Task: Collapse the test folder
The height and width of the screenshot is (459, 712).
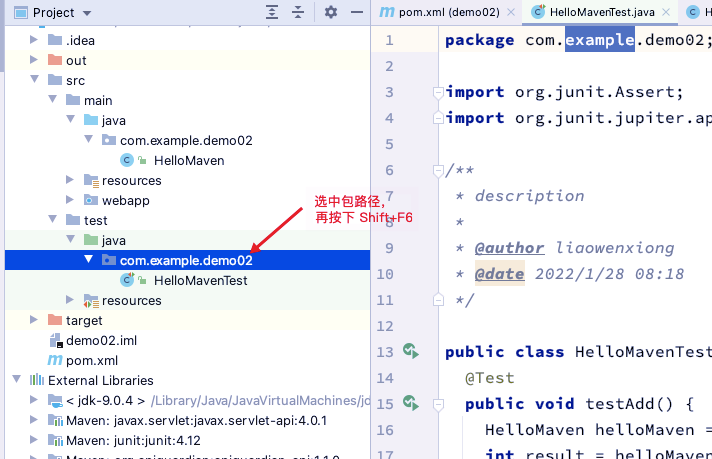Action: coord(53,219)
